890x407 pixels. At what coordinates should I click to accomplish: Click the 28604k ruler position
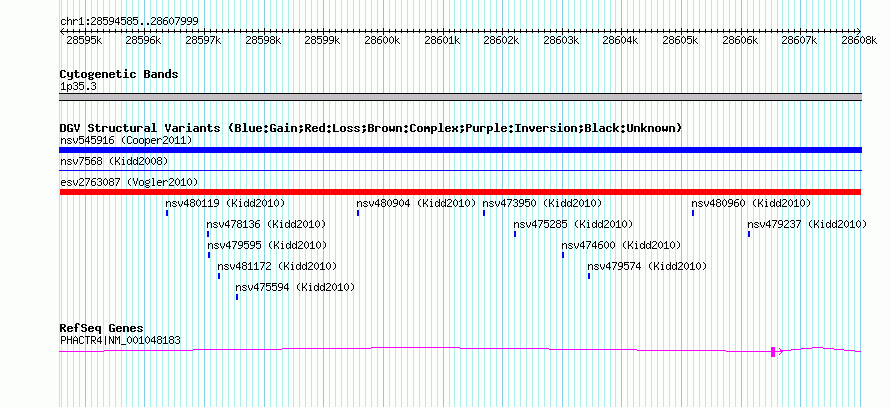coord(620,40)
